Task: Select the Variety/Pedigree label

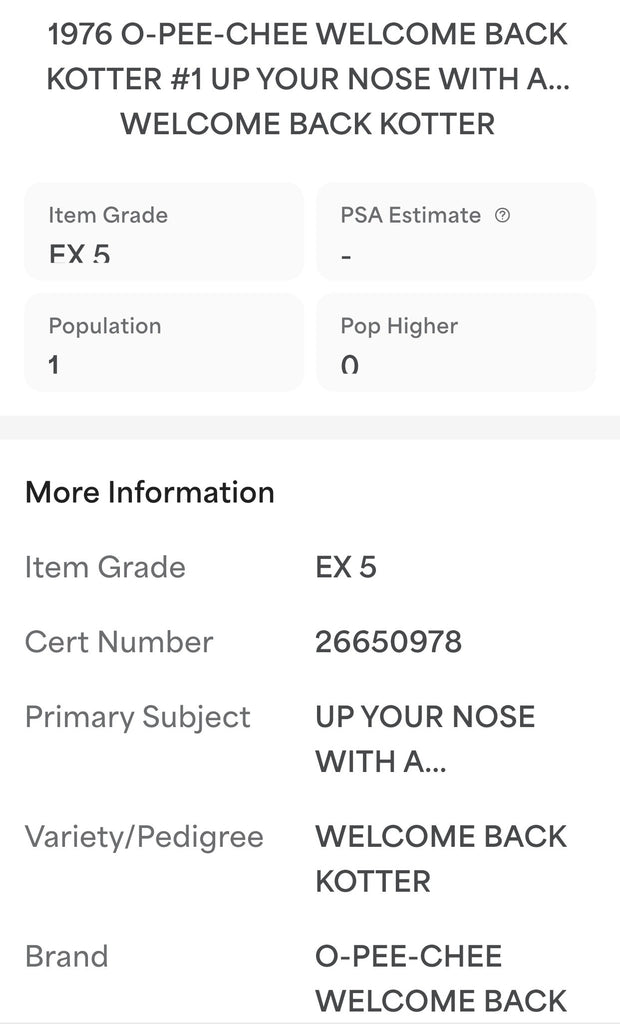Action: tap(144, 836)
